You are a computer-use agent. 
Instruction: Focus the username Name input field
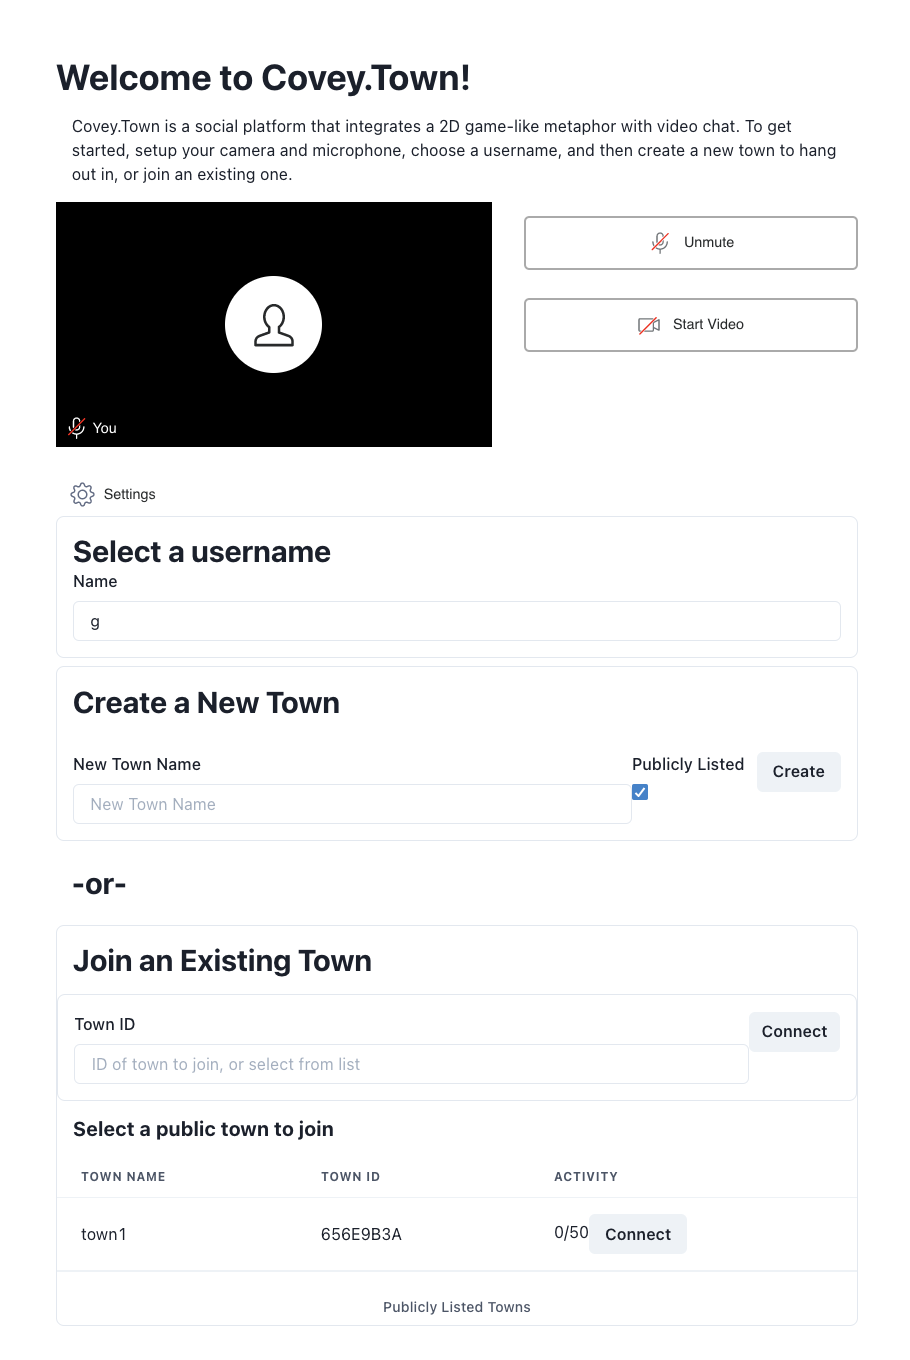pyautogui.click(x=456, y=621)
